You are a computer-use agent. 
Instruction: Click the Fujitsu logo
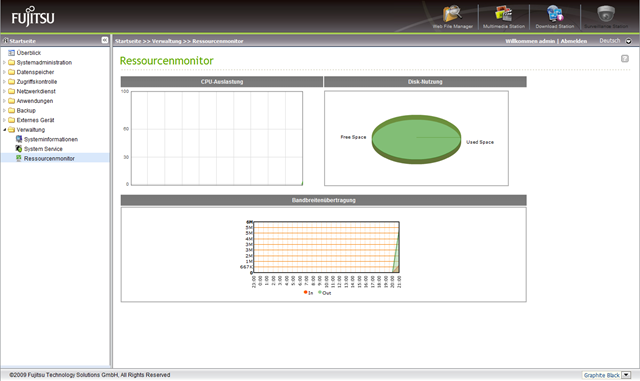coord(33,16)
